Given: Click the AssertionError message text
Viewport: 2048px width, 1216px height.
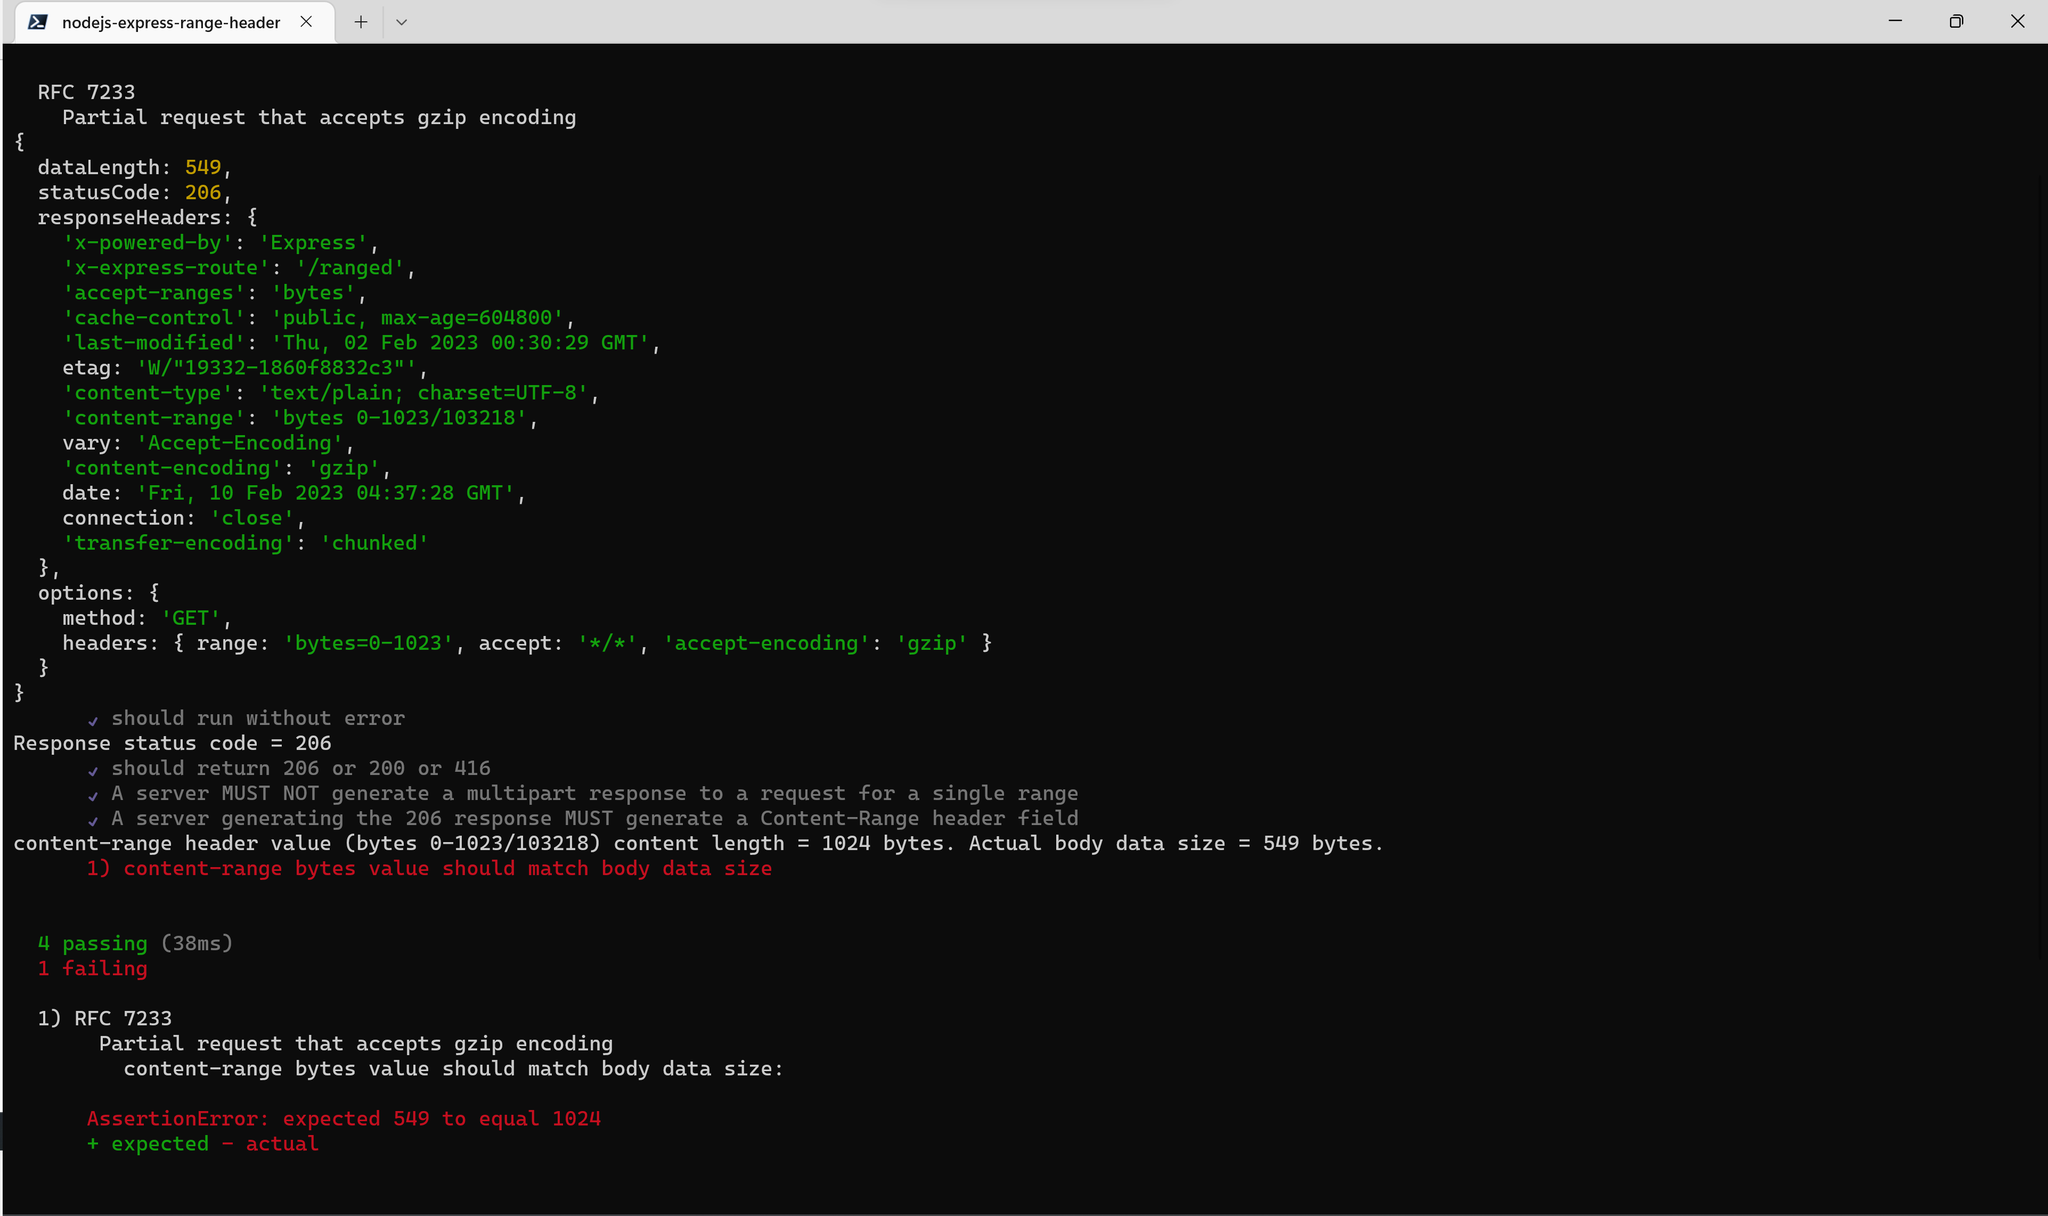Looking at the screenshot, I should pyautogui.click(x=343, y=1118).
